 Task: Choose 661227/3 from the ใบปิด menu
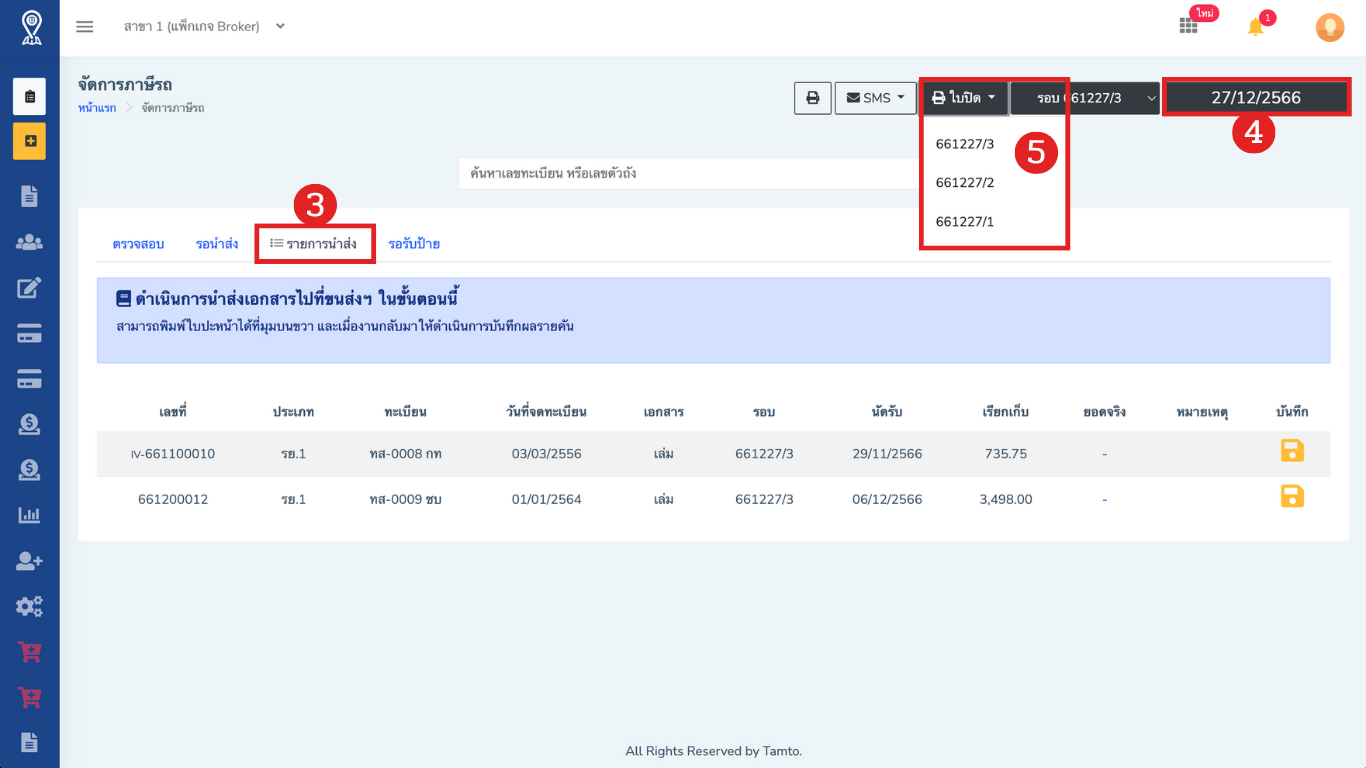click(x=965, y=144)
